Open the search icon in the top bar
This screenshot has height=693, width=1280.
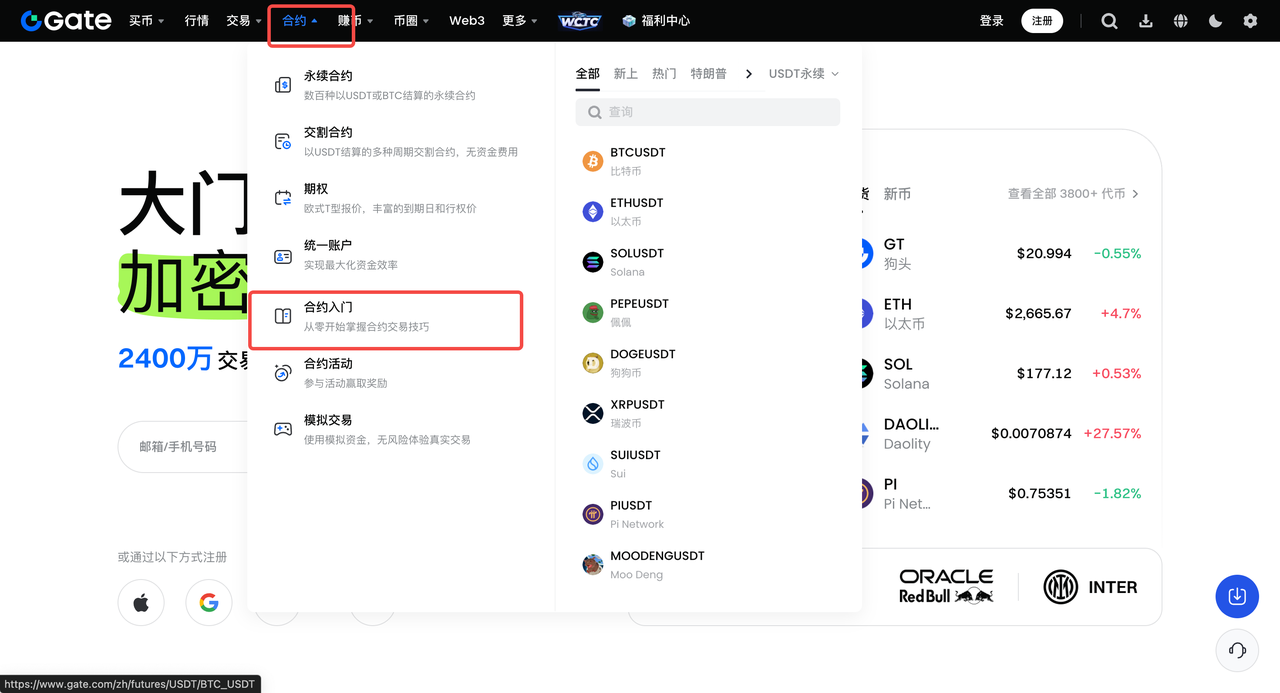tap(1109, 20)
